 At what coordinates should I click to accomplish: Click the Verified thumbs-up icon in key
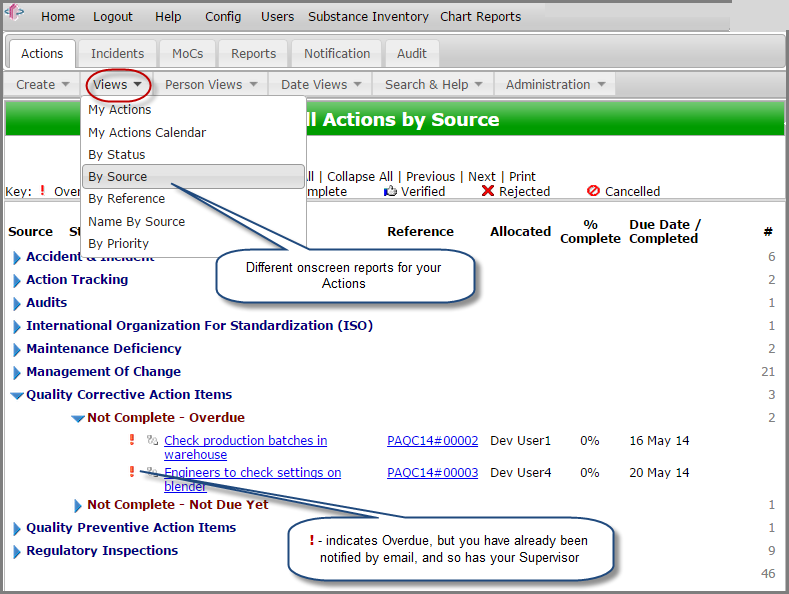click(x=391, y=191)
